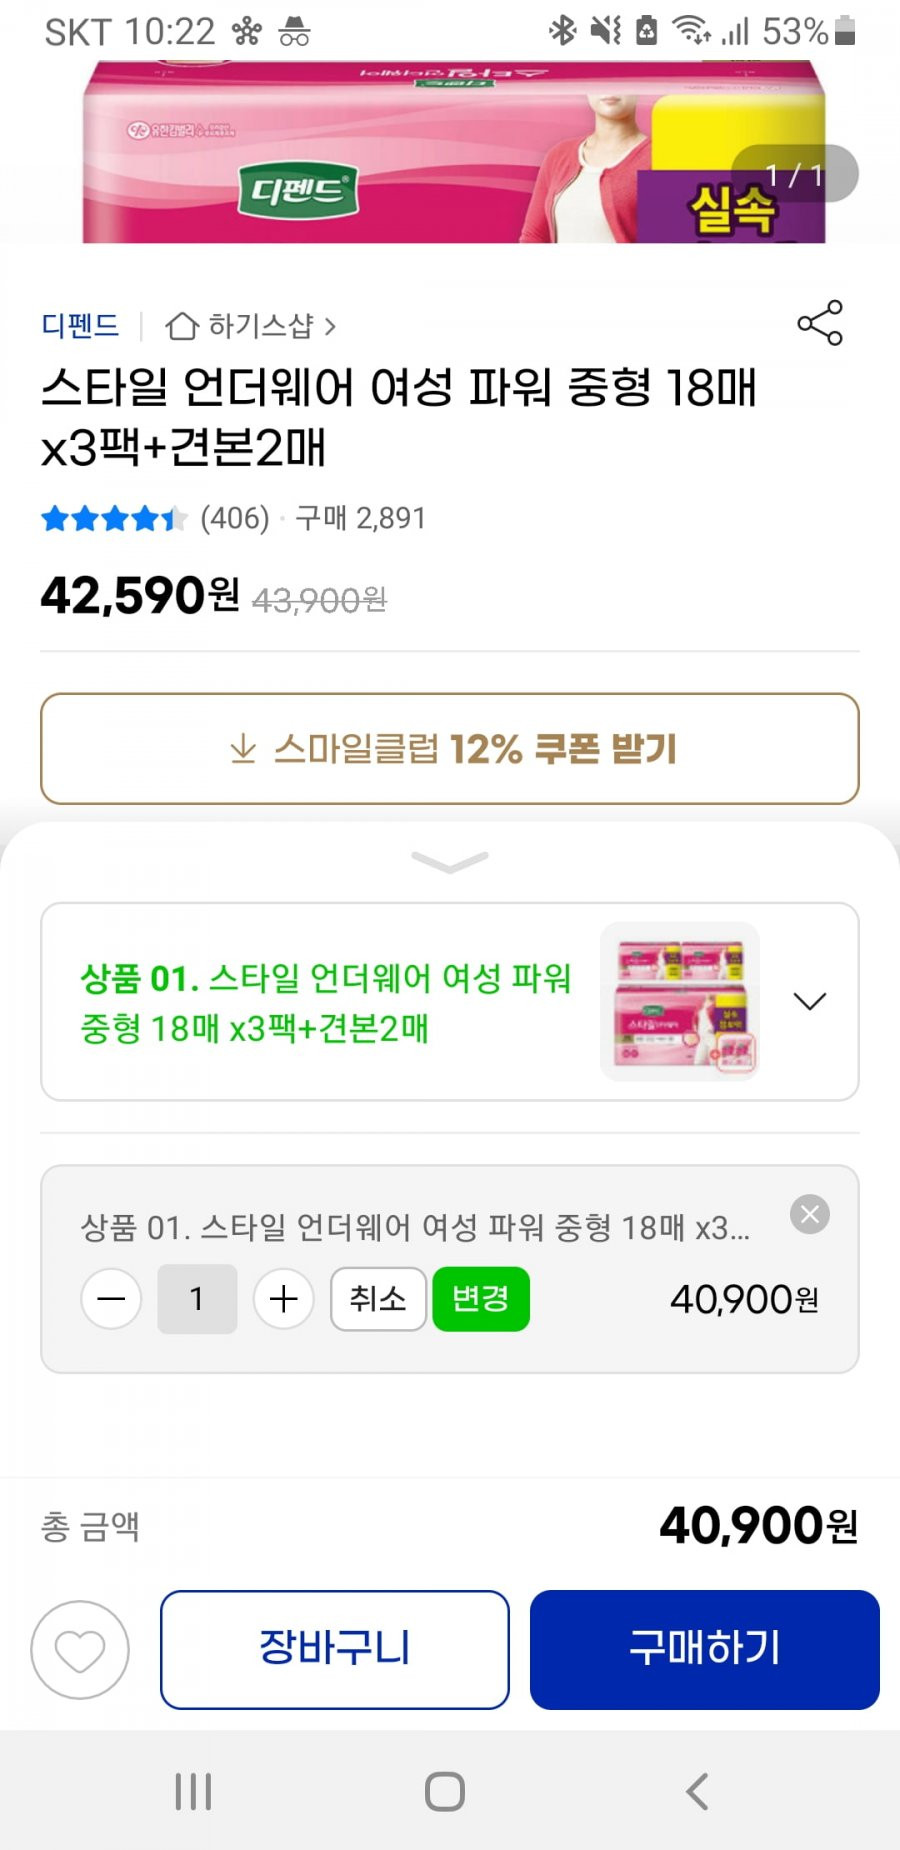Open the review star rating (406)
900x1850 pixels.
point(156,518)
